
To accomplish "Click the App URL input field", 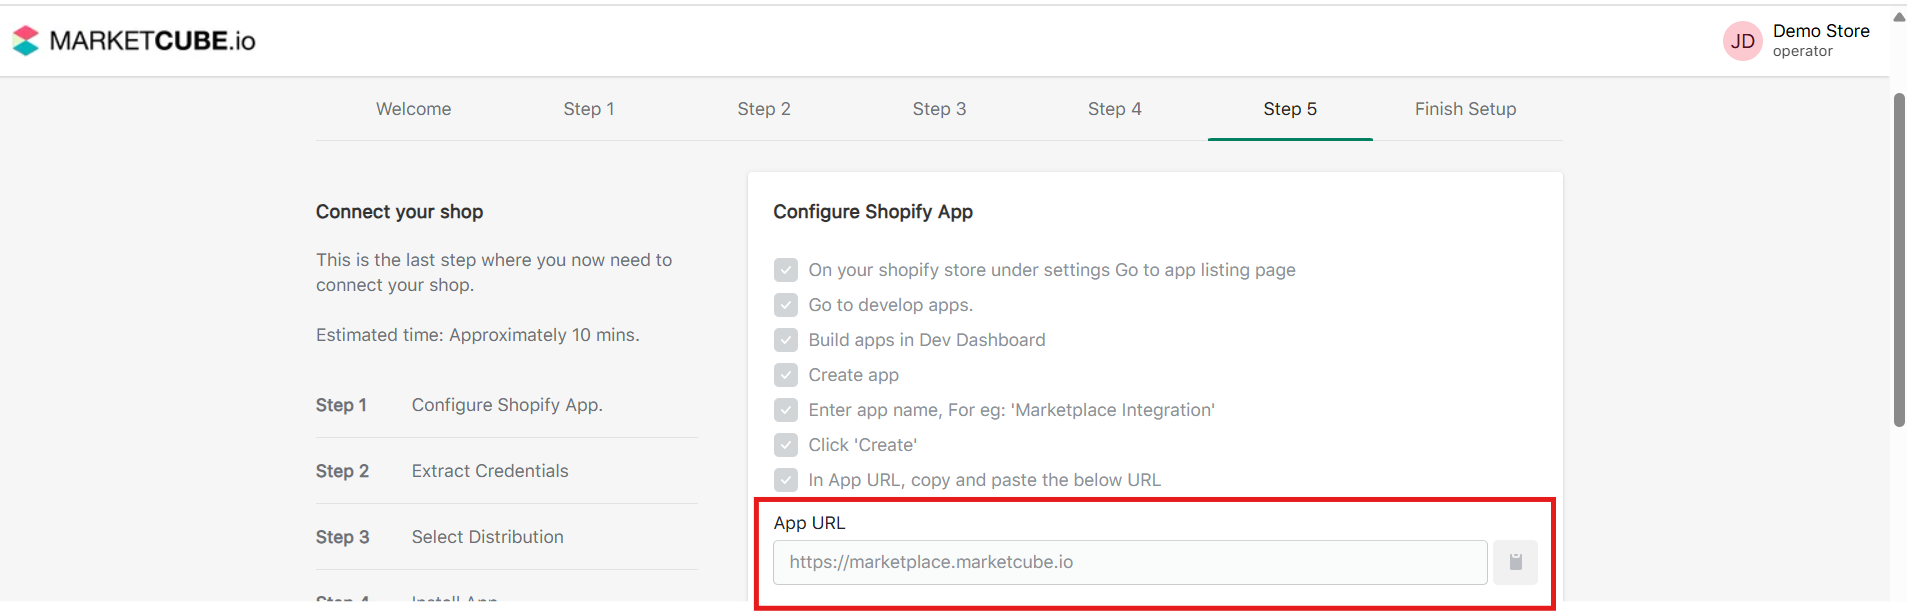I will tap(1130, 562).
